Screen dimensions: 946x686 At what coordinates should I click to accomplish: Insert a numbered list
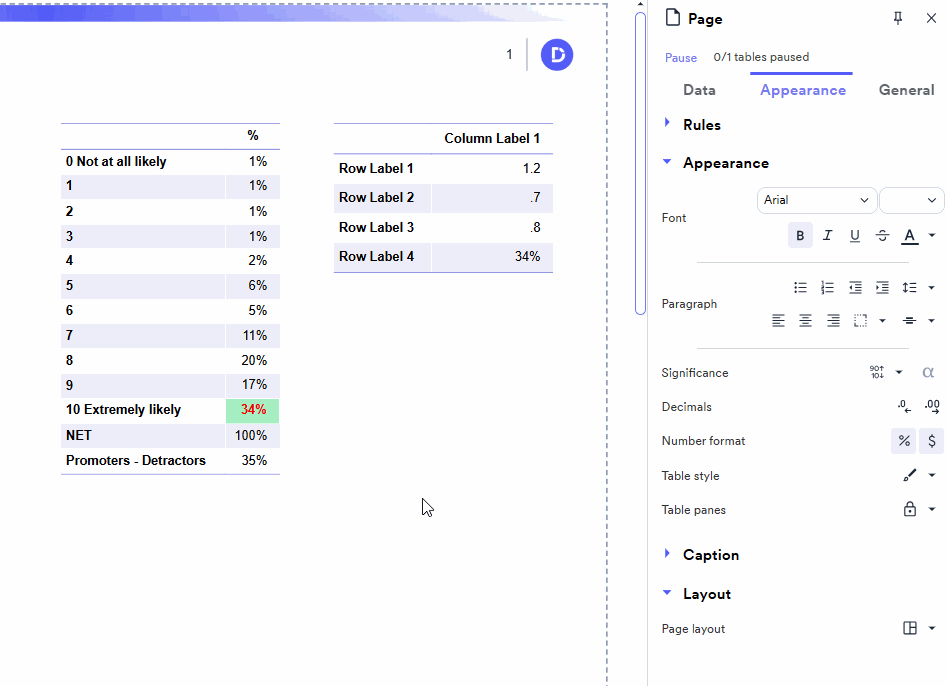[x=827, y=288]
